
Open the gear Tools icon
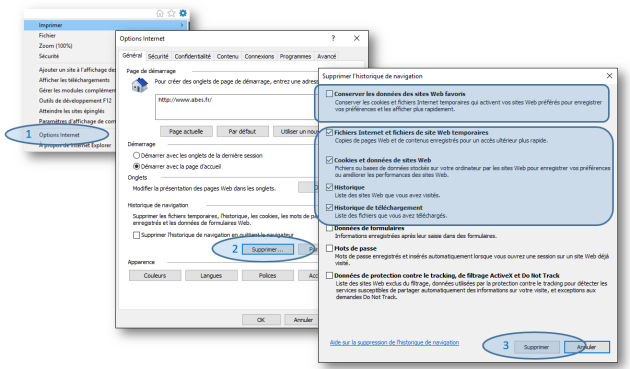183,13
